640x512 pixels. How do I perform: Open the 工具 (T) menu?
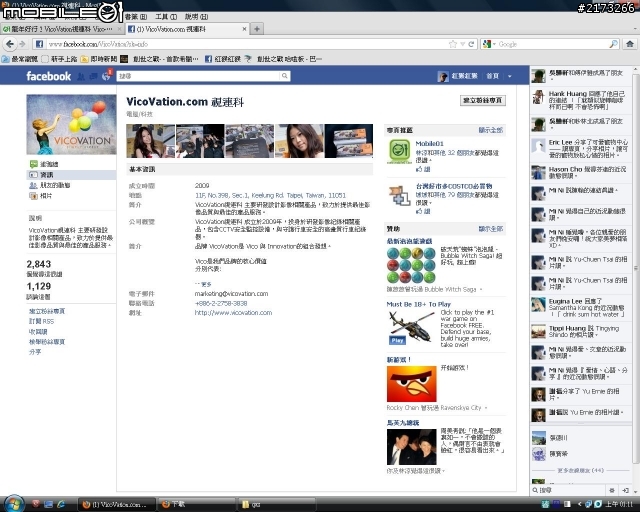[166, 17]
